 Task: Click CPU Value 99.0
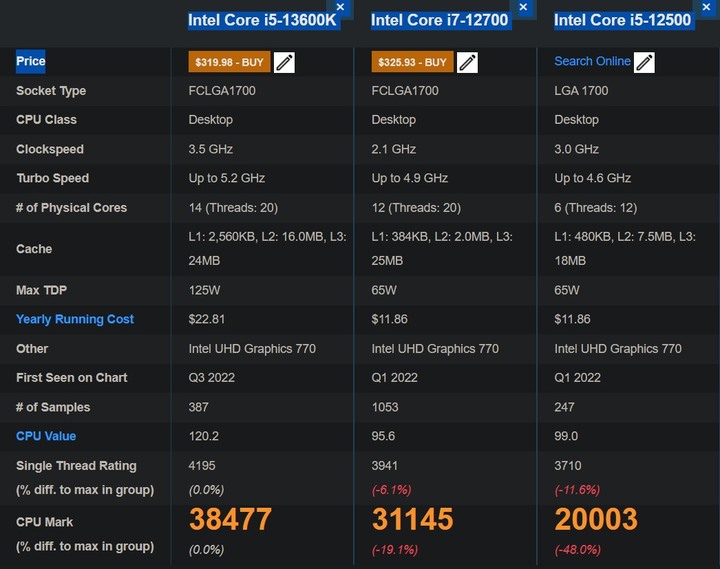coord(566,436)
